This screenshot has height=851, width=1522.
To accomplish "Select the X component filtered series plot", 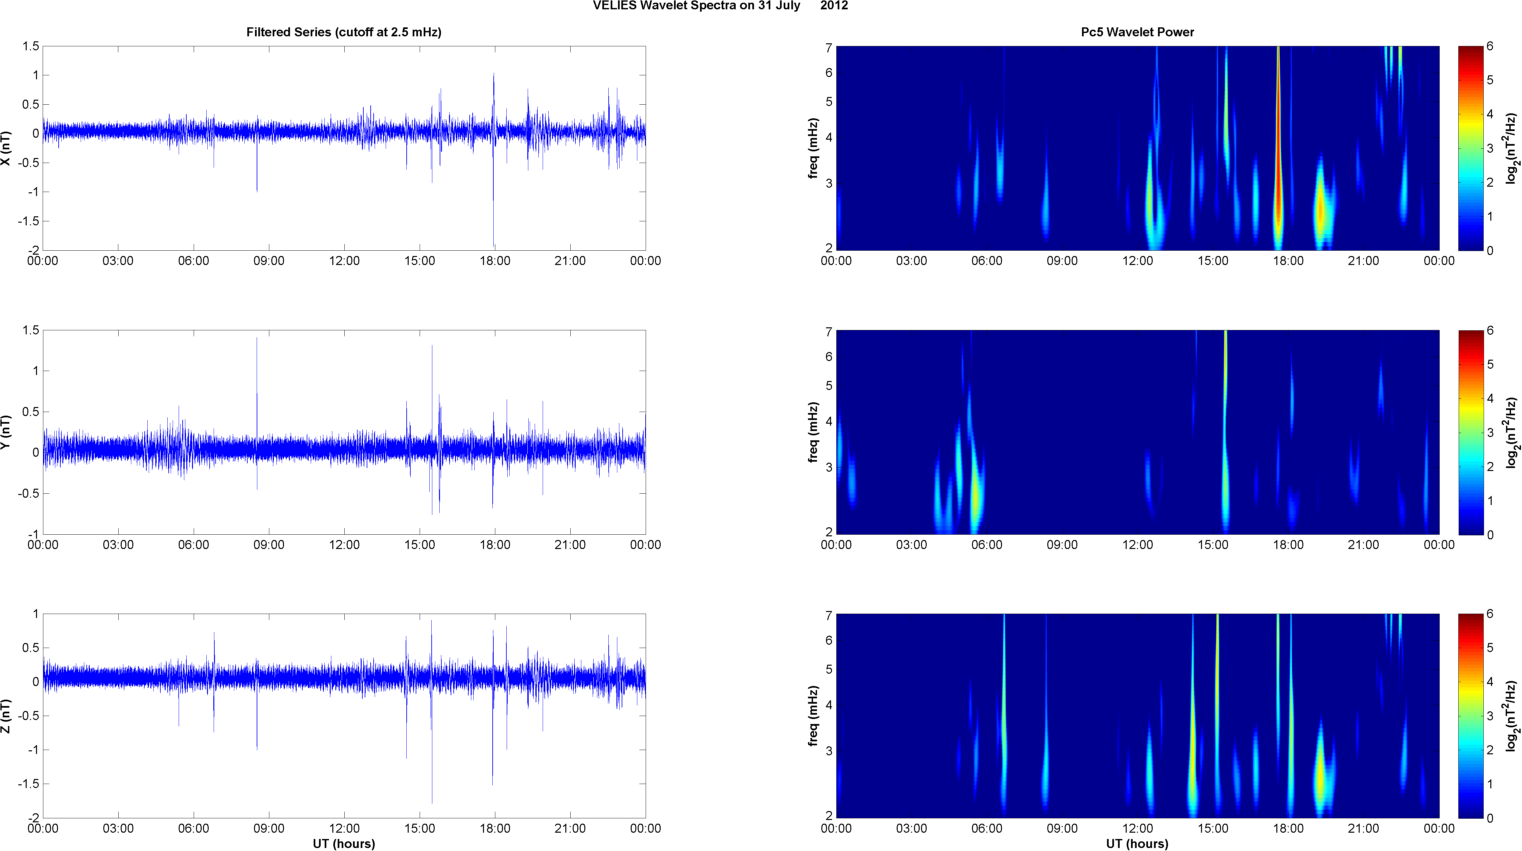I will [x=344, y=148].
